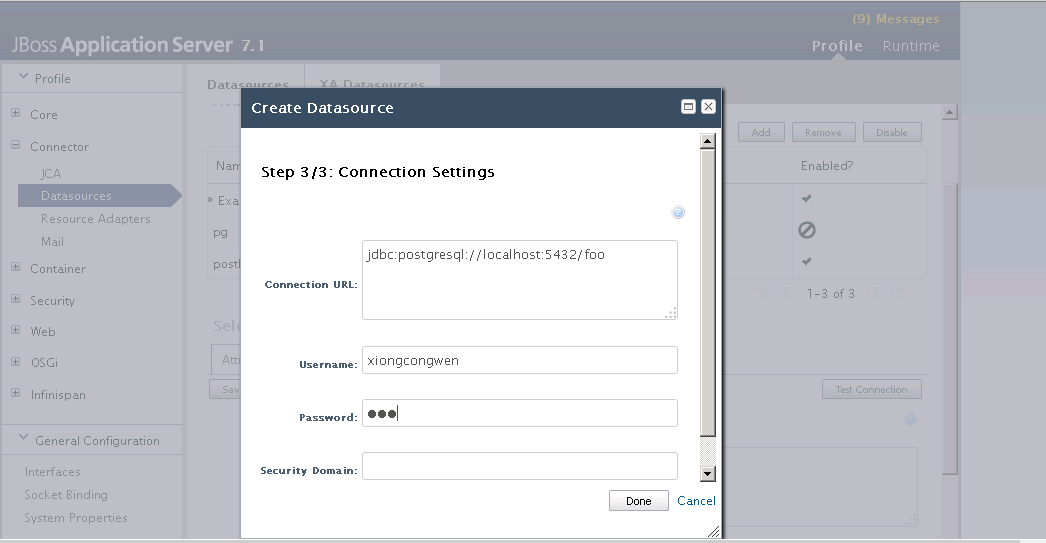Open the Messages notification link
Image resolution: width=1046 pixels, height=543 pixels.
(x=895, y=19)
